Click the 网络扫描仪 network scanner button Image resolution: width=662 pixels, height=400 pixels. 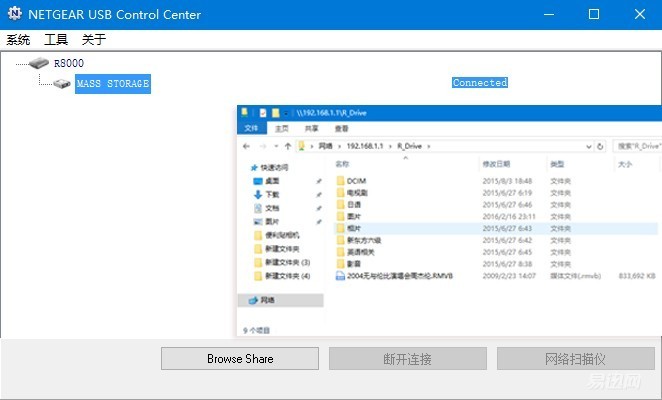coord(576,359)
